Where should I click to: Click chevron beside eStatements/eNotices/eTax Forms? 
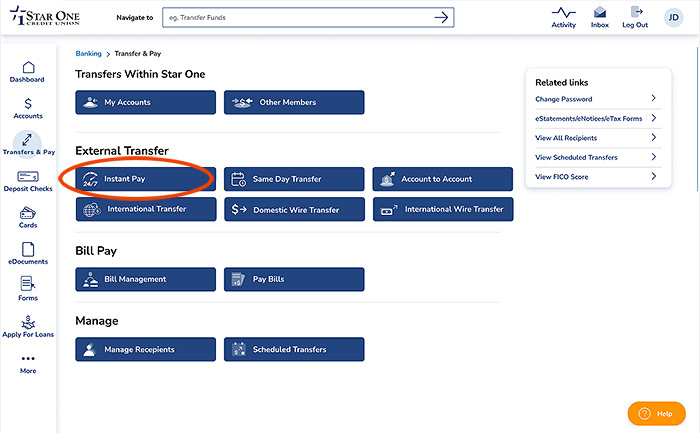click(x=654, y=118)
